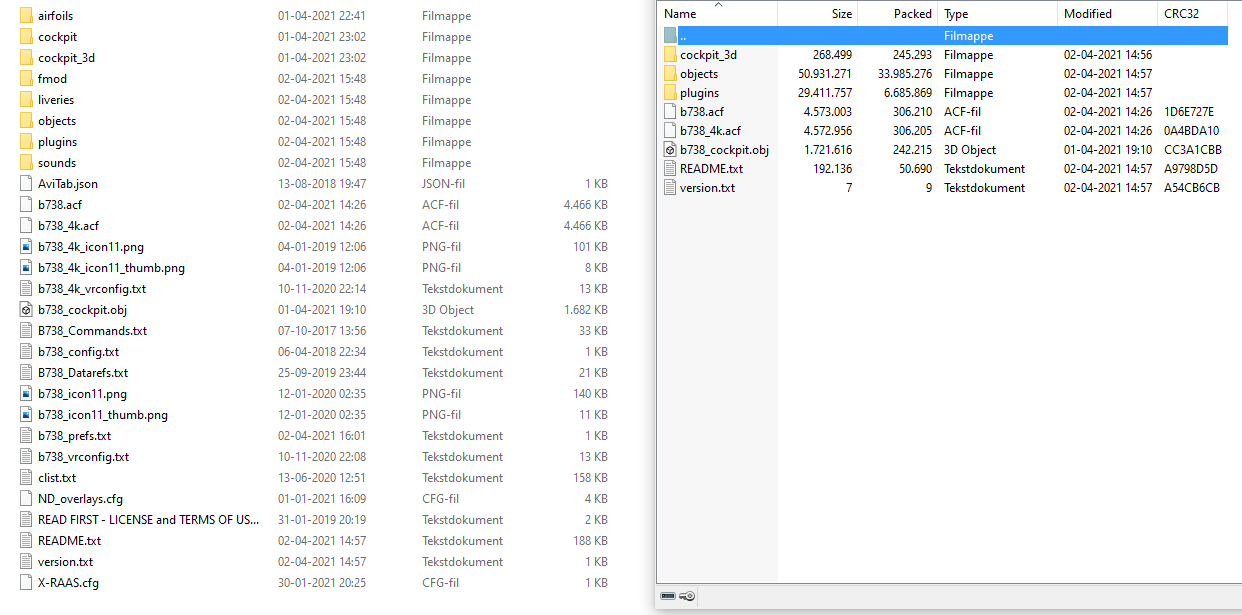Click the 50.931.271 size value of objects

click(x=825, y=74)
